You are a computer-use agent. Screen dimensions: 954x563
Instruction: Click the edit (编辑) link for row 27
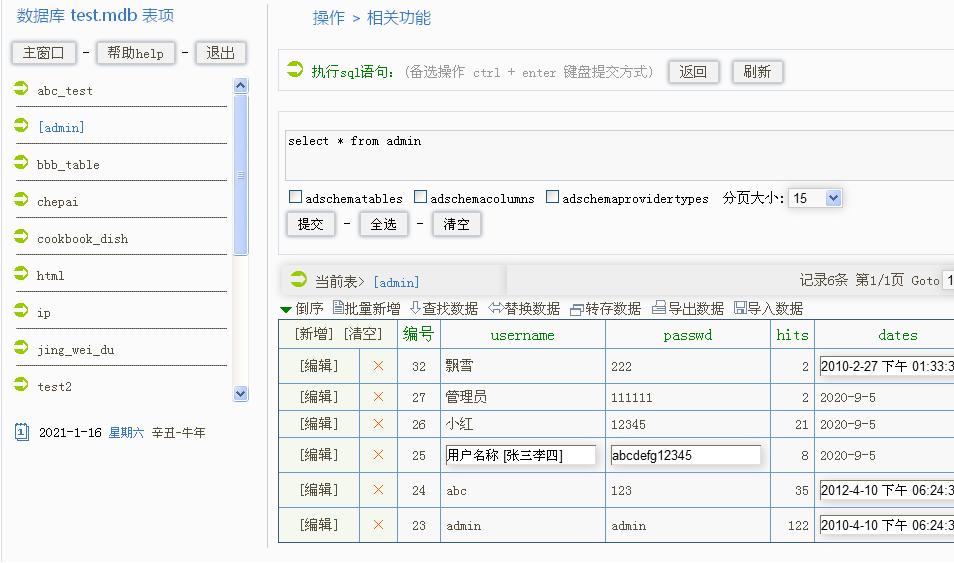point(319,397)
